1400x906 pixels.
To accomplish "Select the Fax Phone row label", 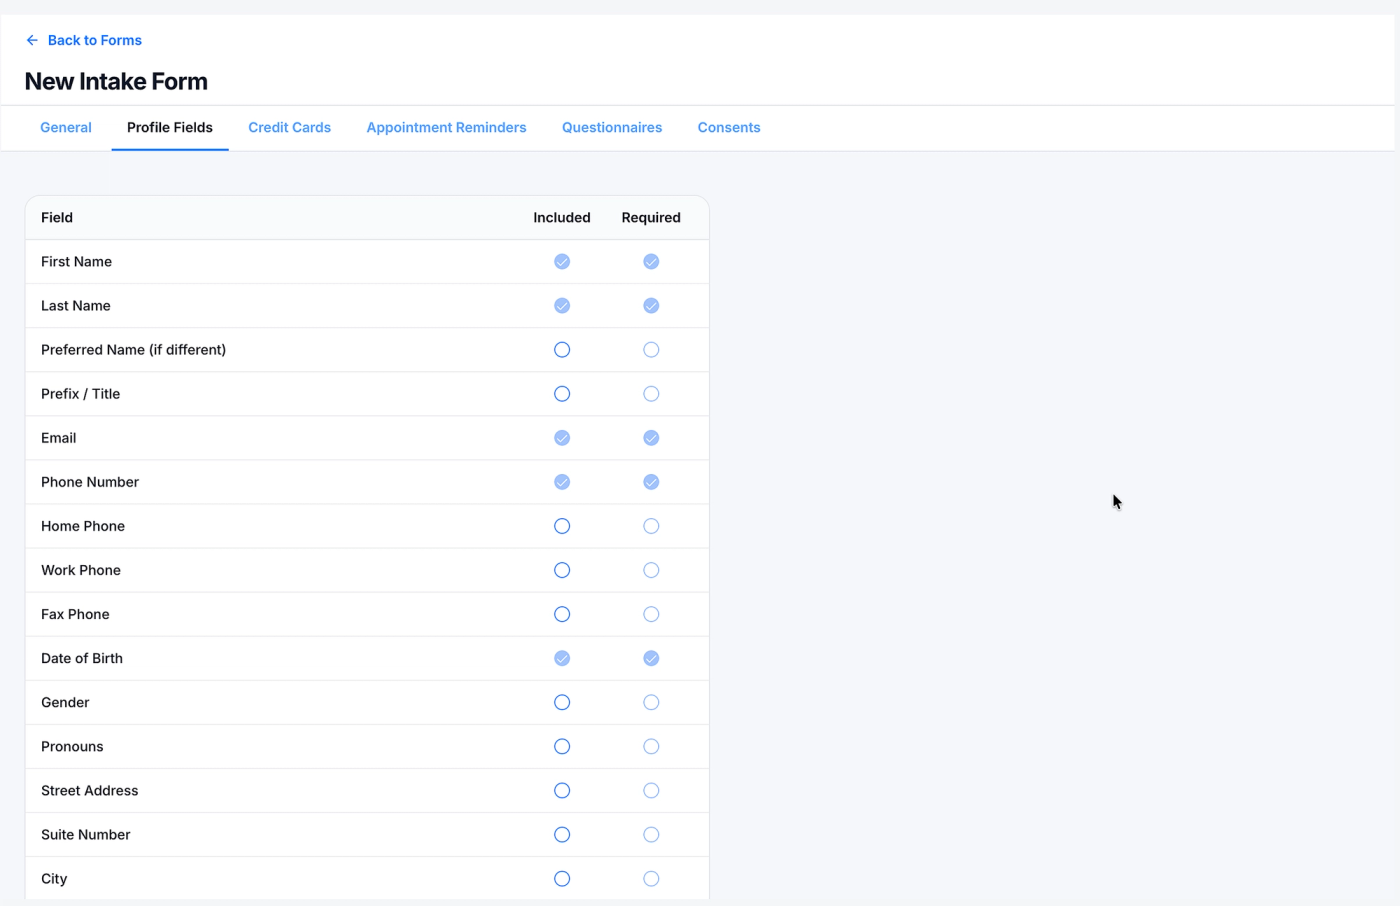I will pos(75,614).
